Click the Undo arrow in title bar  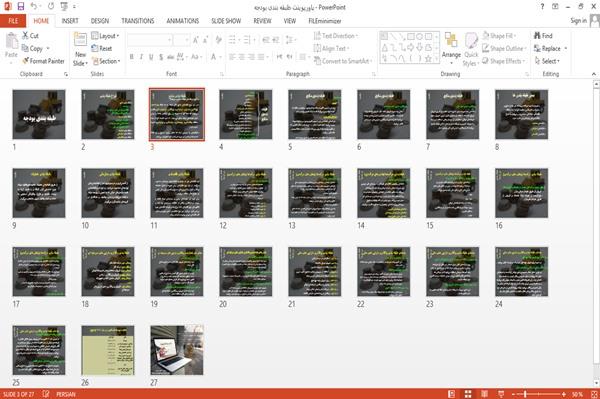34,7
